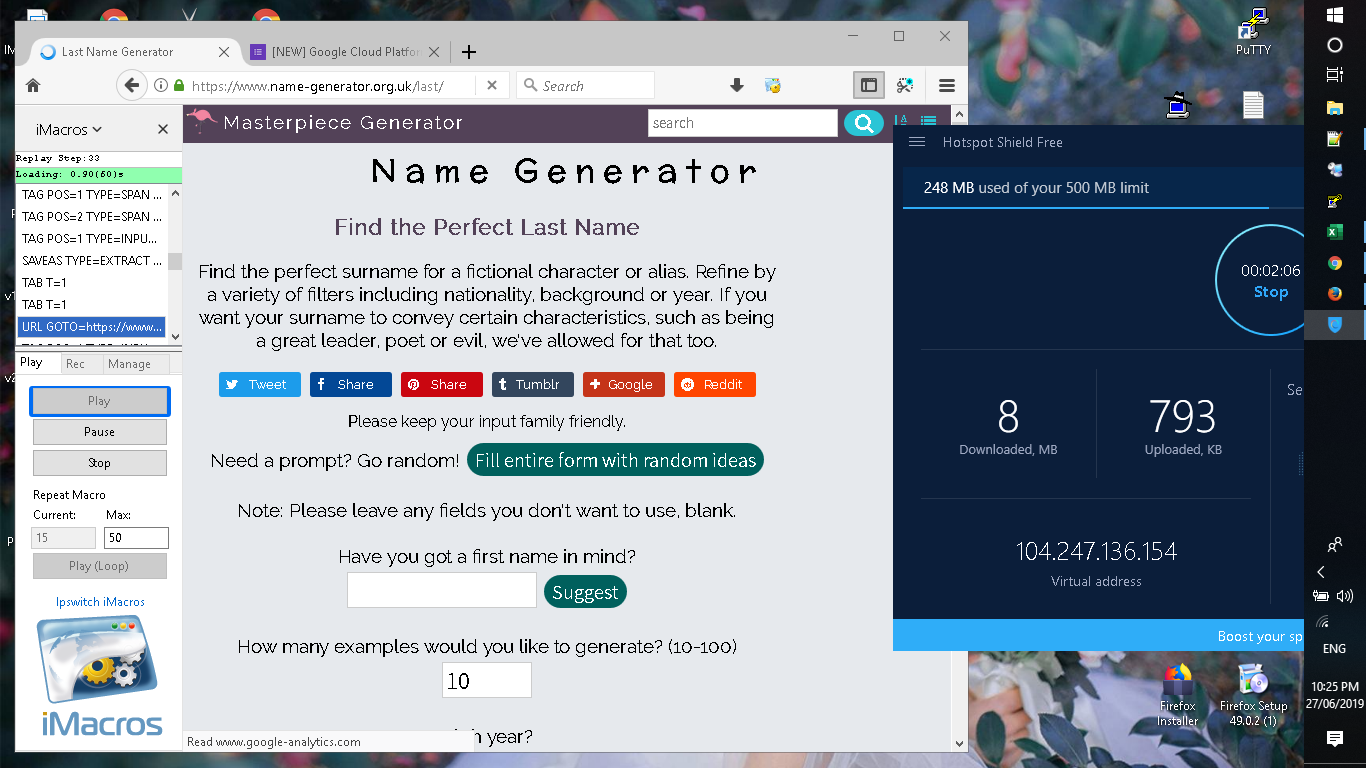Share the page on Tumblr
1366x768 pixels.
[x=533, y=384]
